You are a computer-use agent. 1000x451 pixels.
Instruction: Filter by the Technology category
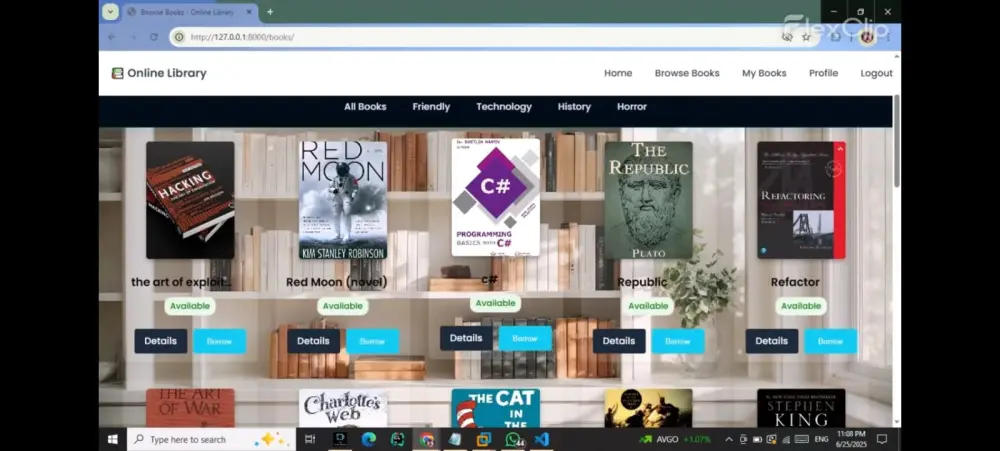504,107
